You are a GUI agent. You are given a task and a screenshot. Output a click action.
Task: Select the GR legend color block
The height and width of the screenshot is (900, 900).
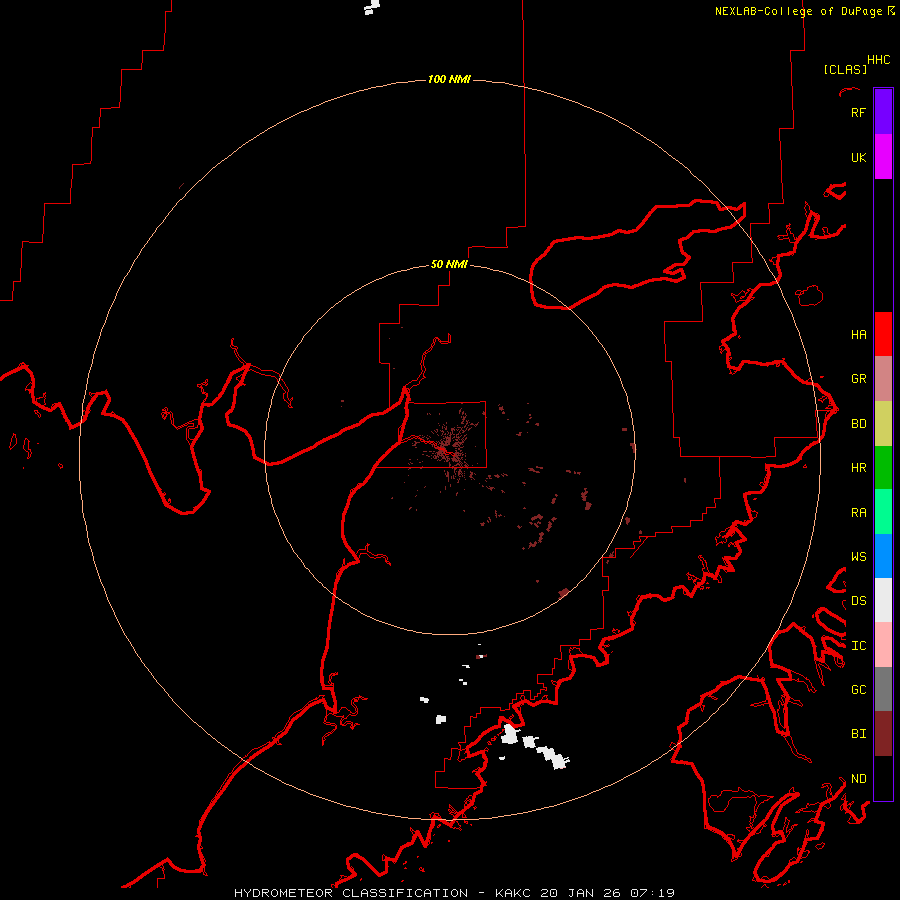[x=883, y=378]
